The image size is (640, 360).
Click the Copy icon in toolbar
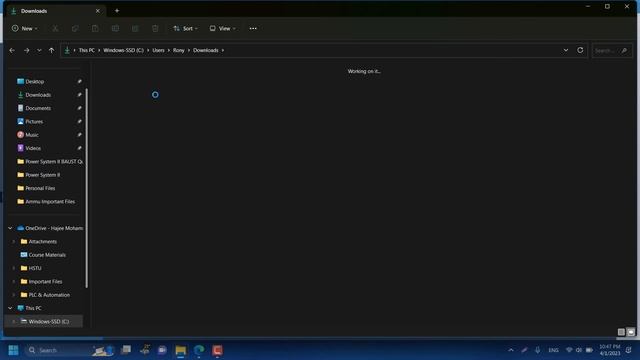[x=75, y=29]
